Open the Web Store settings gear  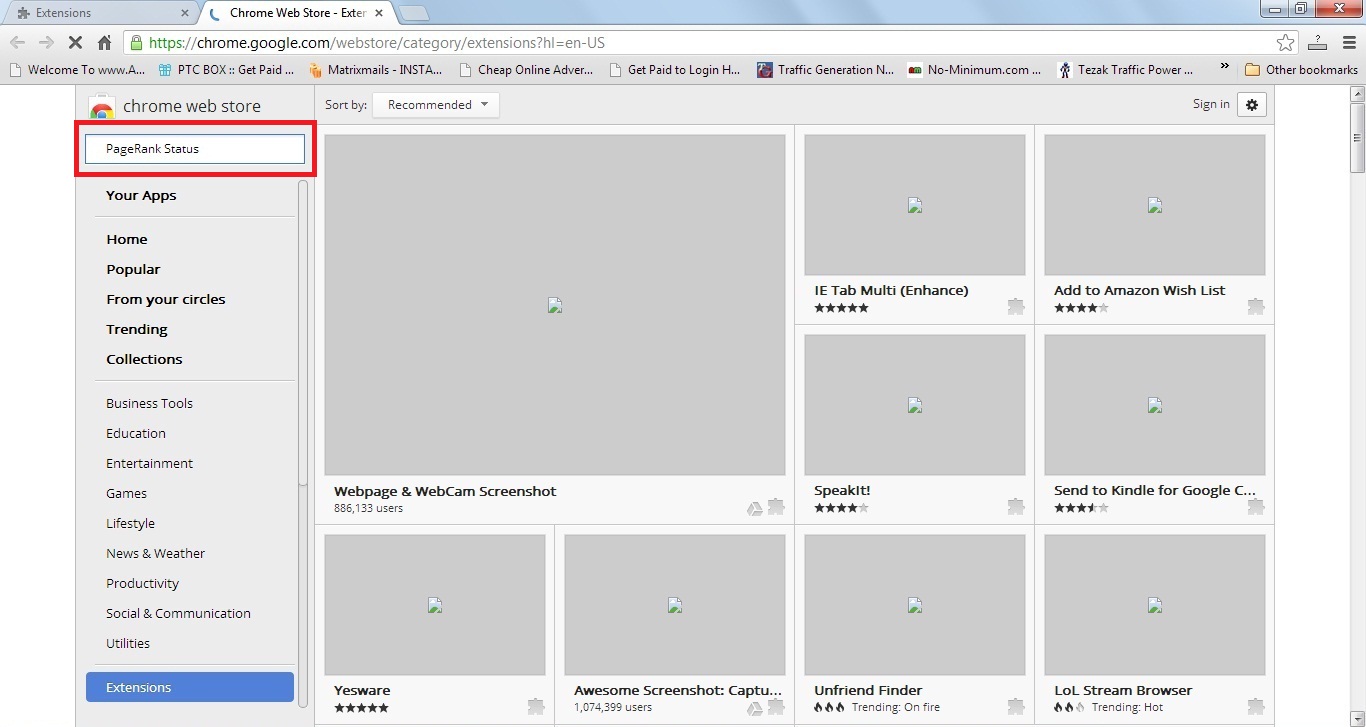point(1252,104)
